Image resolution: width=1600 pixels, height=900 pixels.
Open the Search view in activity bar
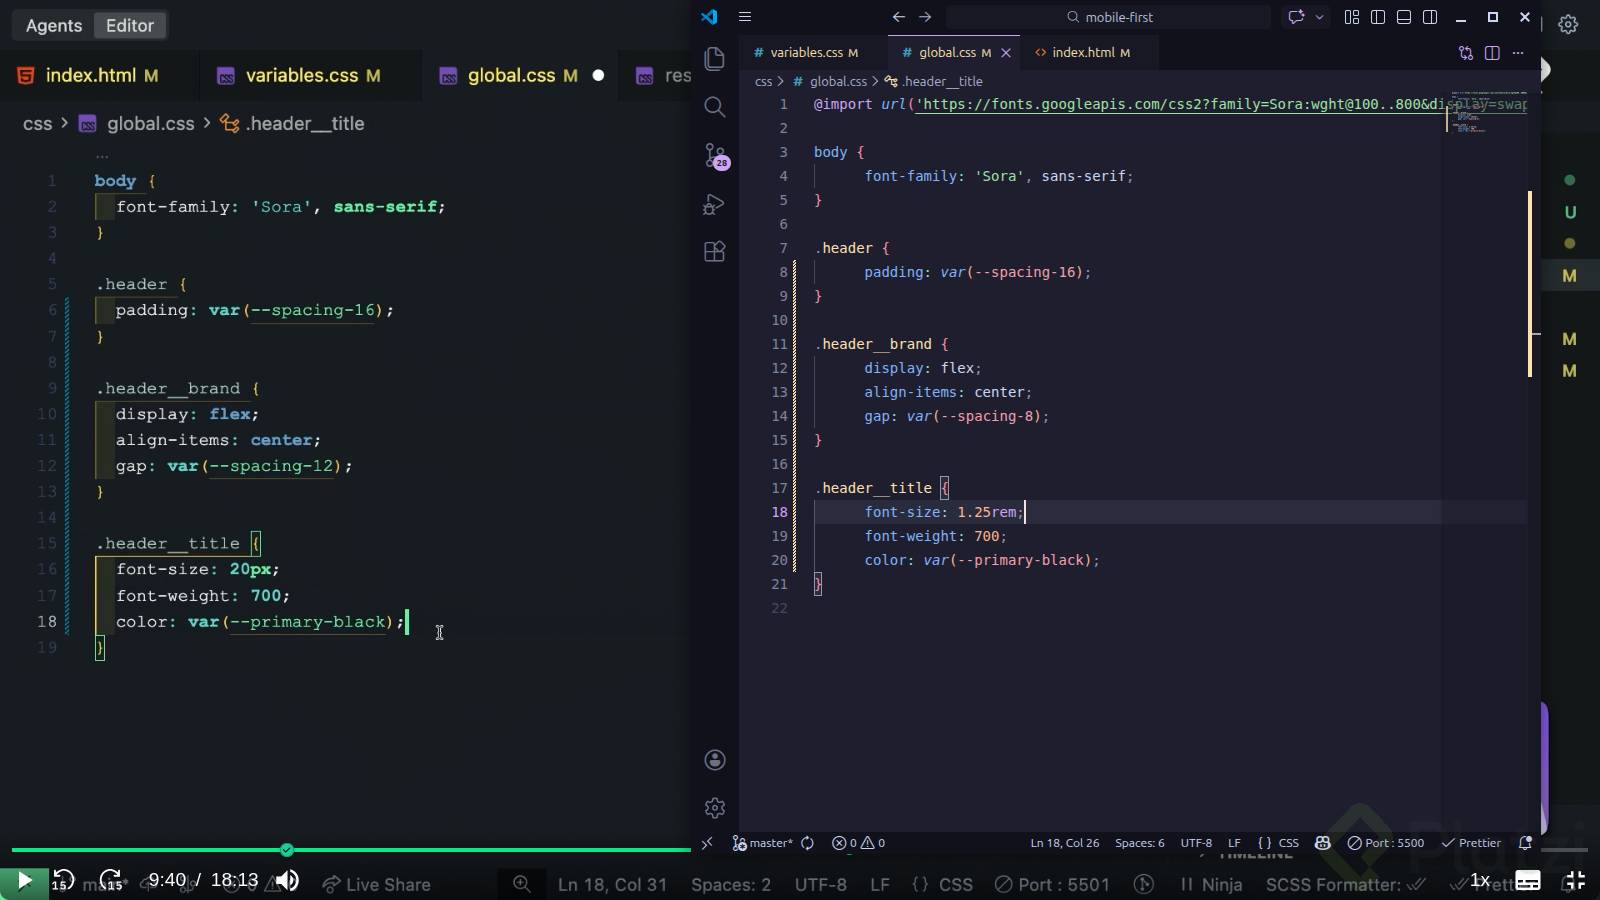[x=714, y=107]
